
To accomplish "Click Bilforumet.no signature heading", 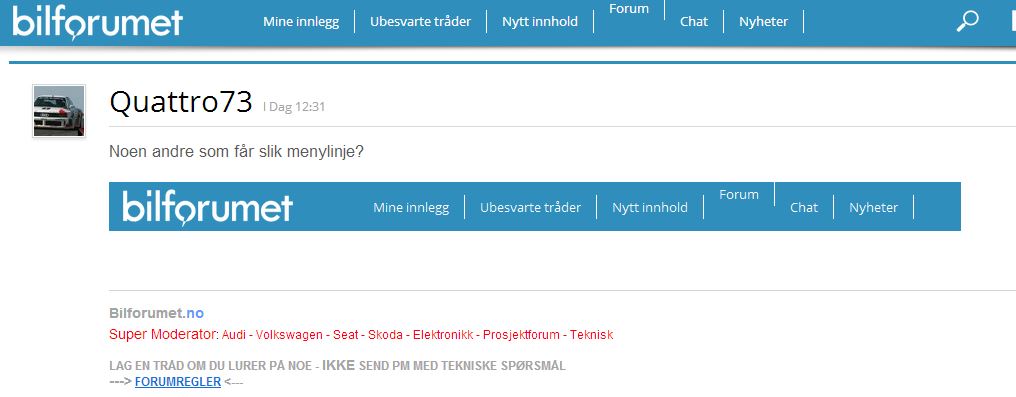I will click(157, 313).
